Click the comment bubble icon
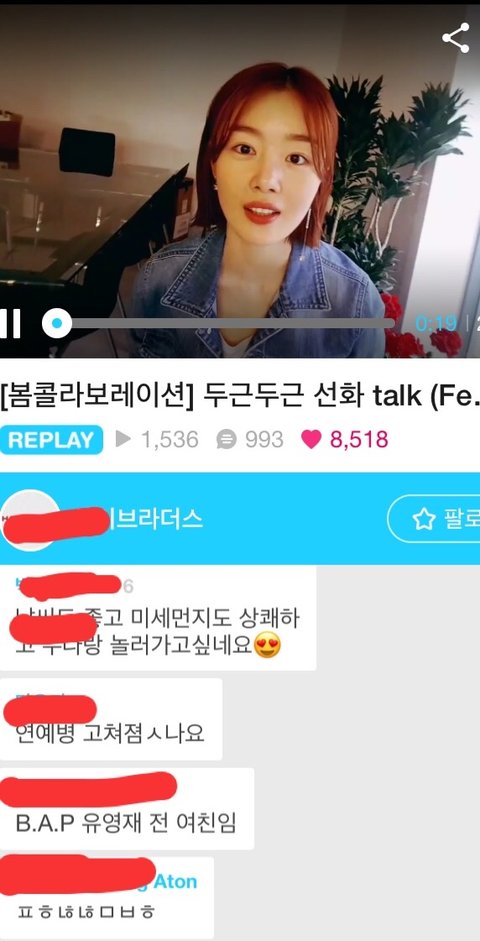 coord(226,440)
